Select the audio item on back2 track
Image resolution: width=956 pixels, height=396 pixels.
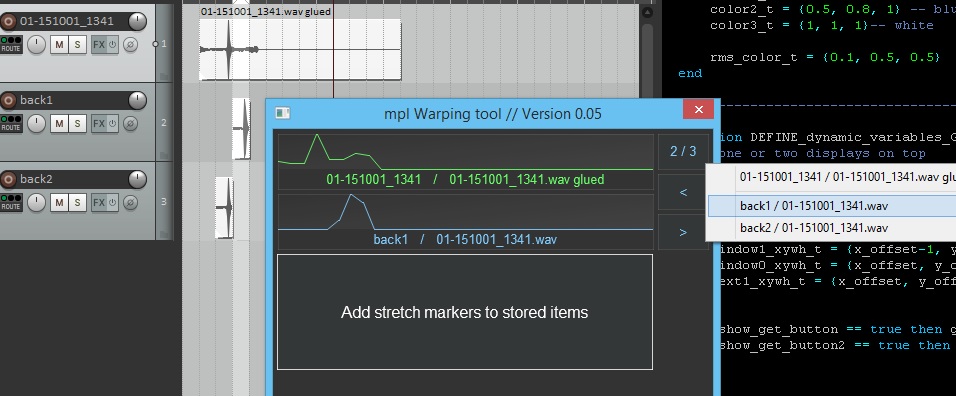[x=224, y=208]
